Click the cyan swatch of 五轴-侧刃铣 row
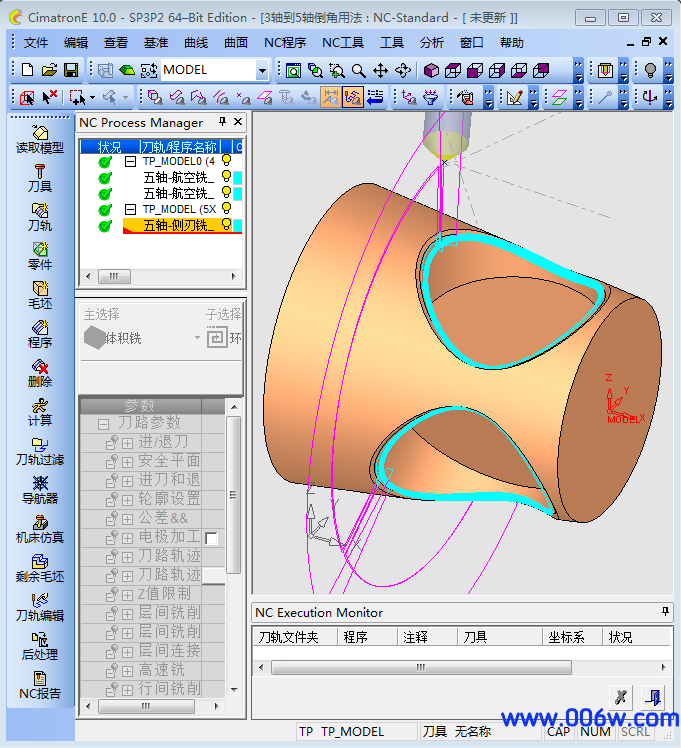681x748 pixels. point(237,225)
